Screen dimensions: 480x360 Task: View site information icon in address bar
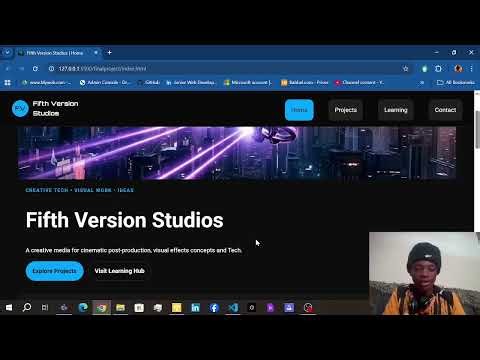(51, 69)
